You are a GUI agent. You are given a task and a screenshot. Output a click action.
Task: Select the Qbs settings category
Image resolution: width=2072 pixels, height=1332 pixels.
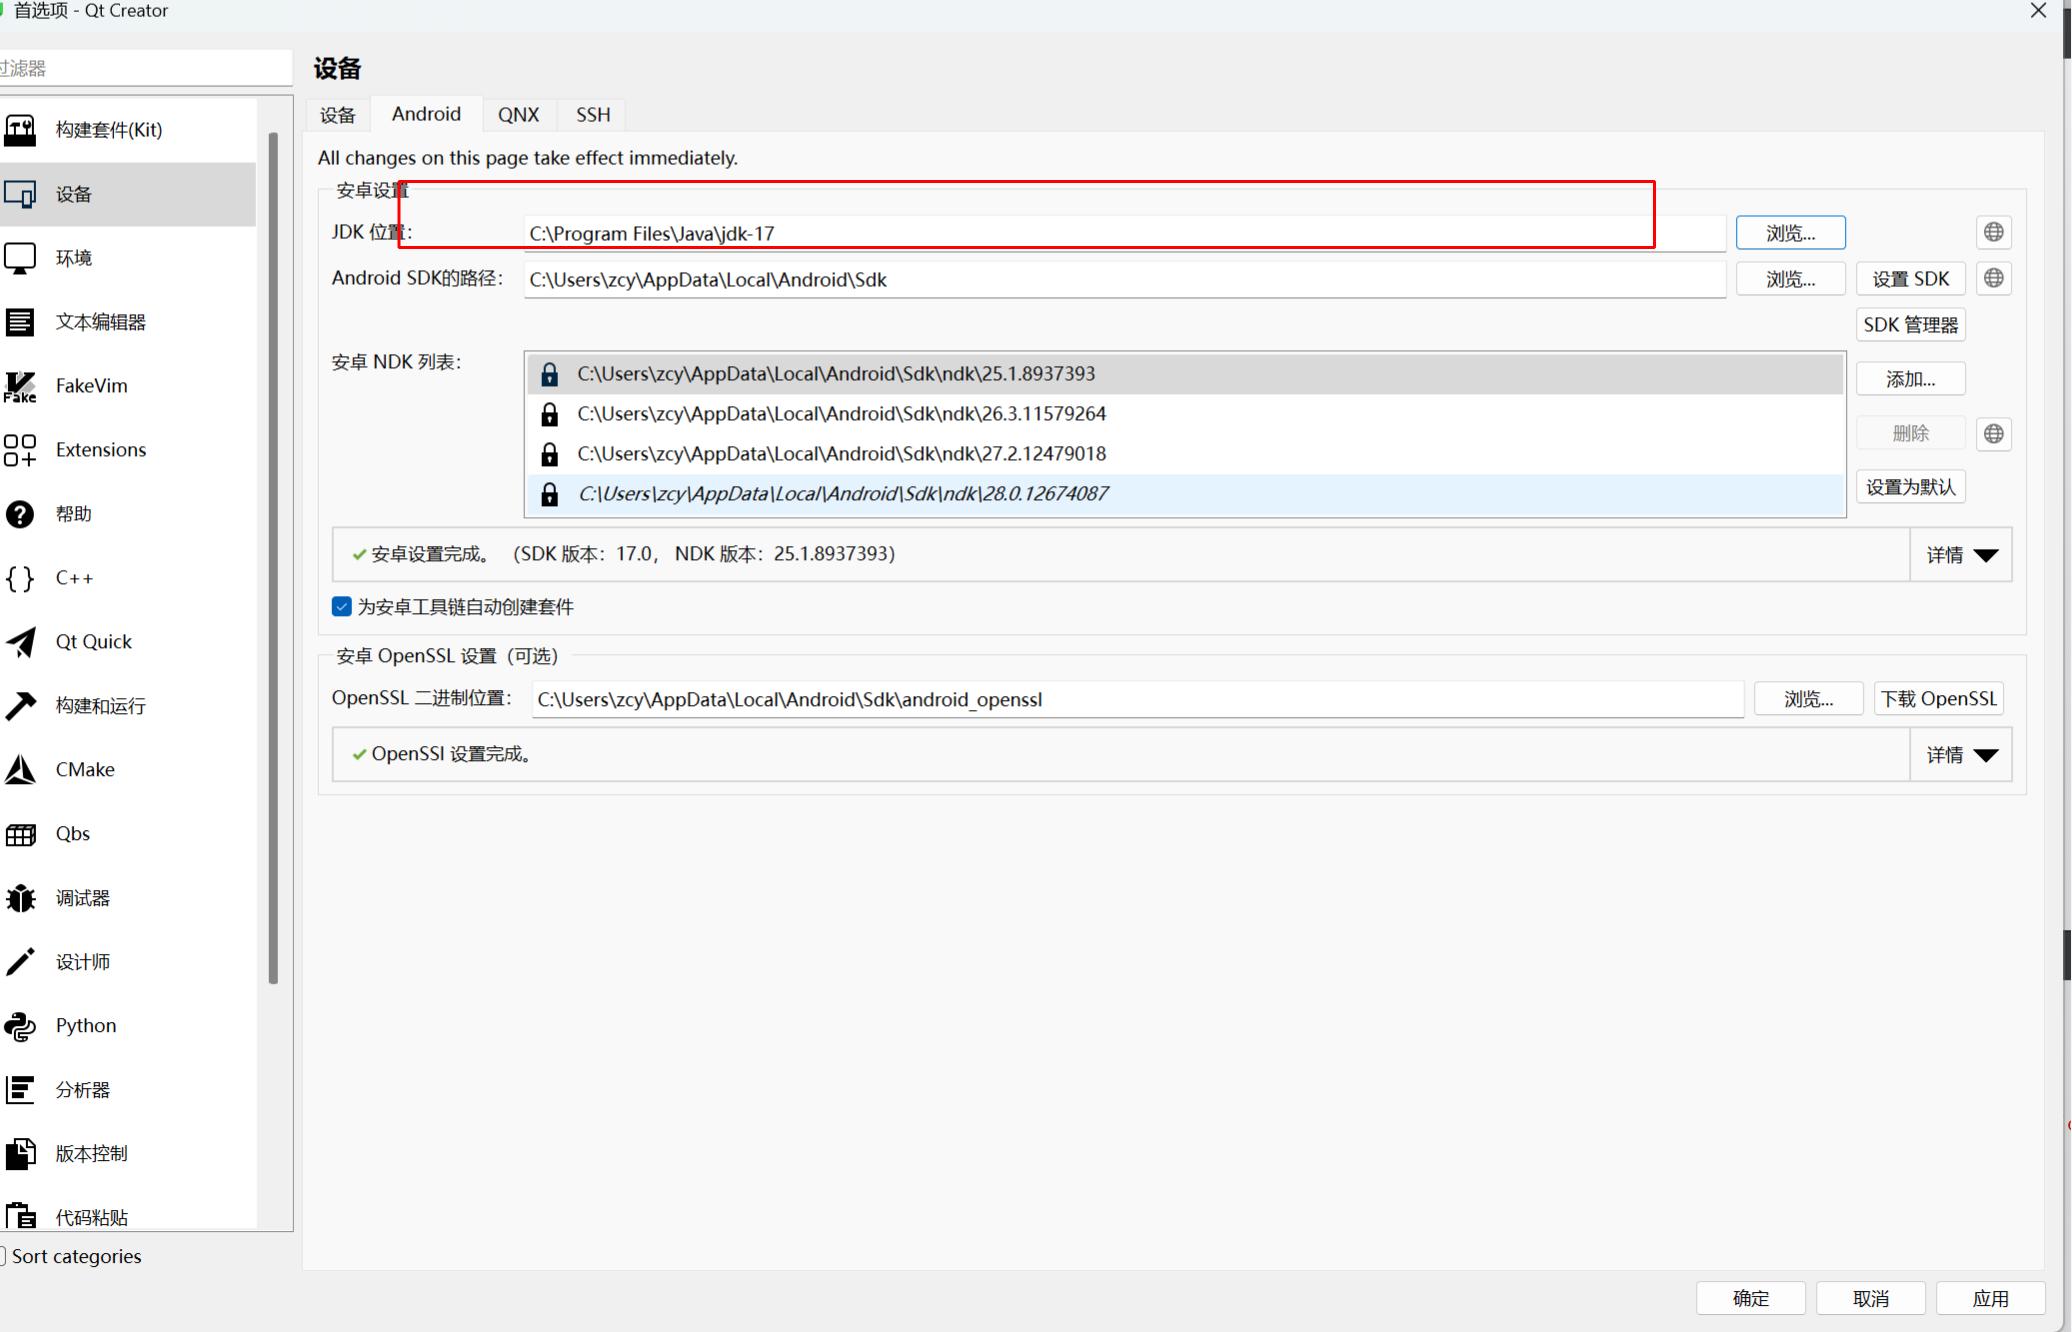(x=72, y=834)
